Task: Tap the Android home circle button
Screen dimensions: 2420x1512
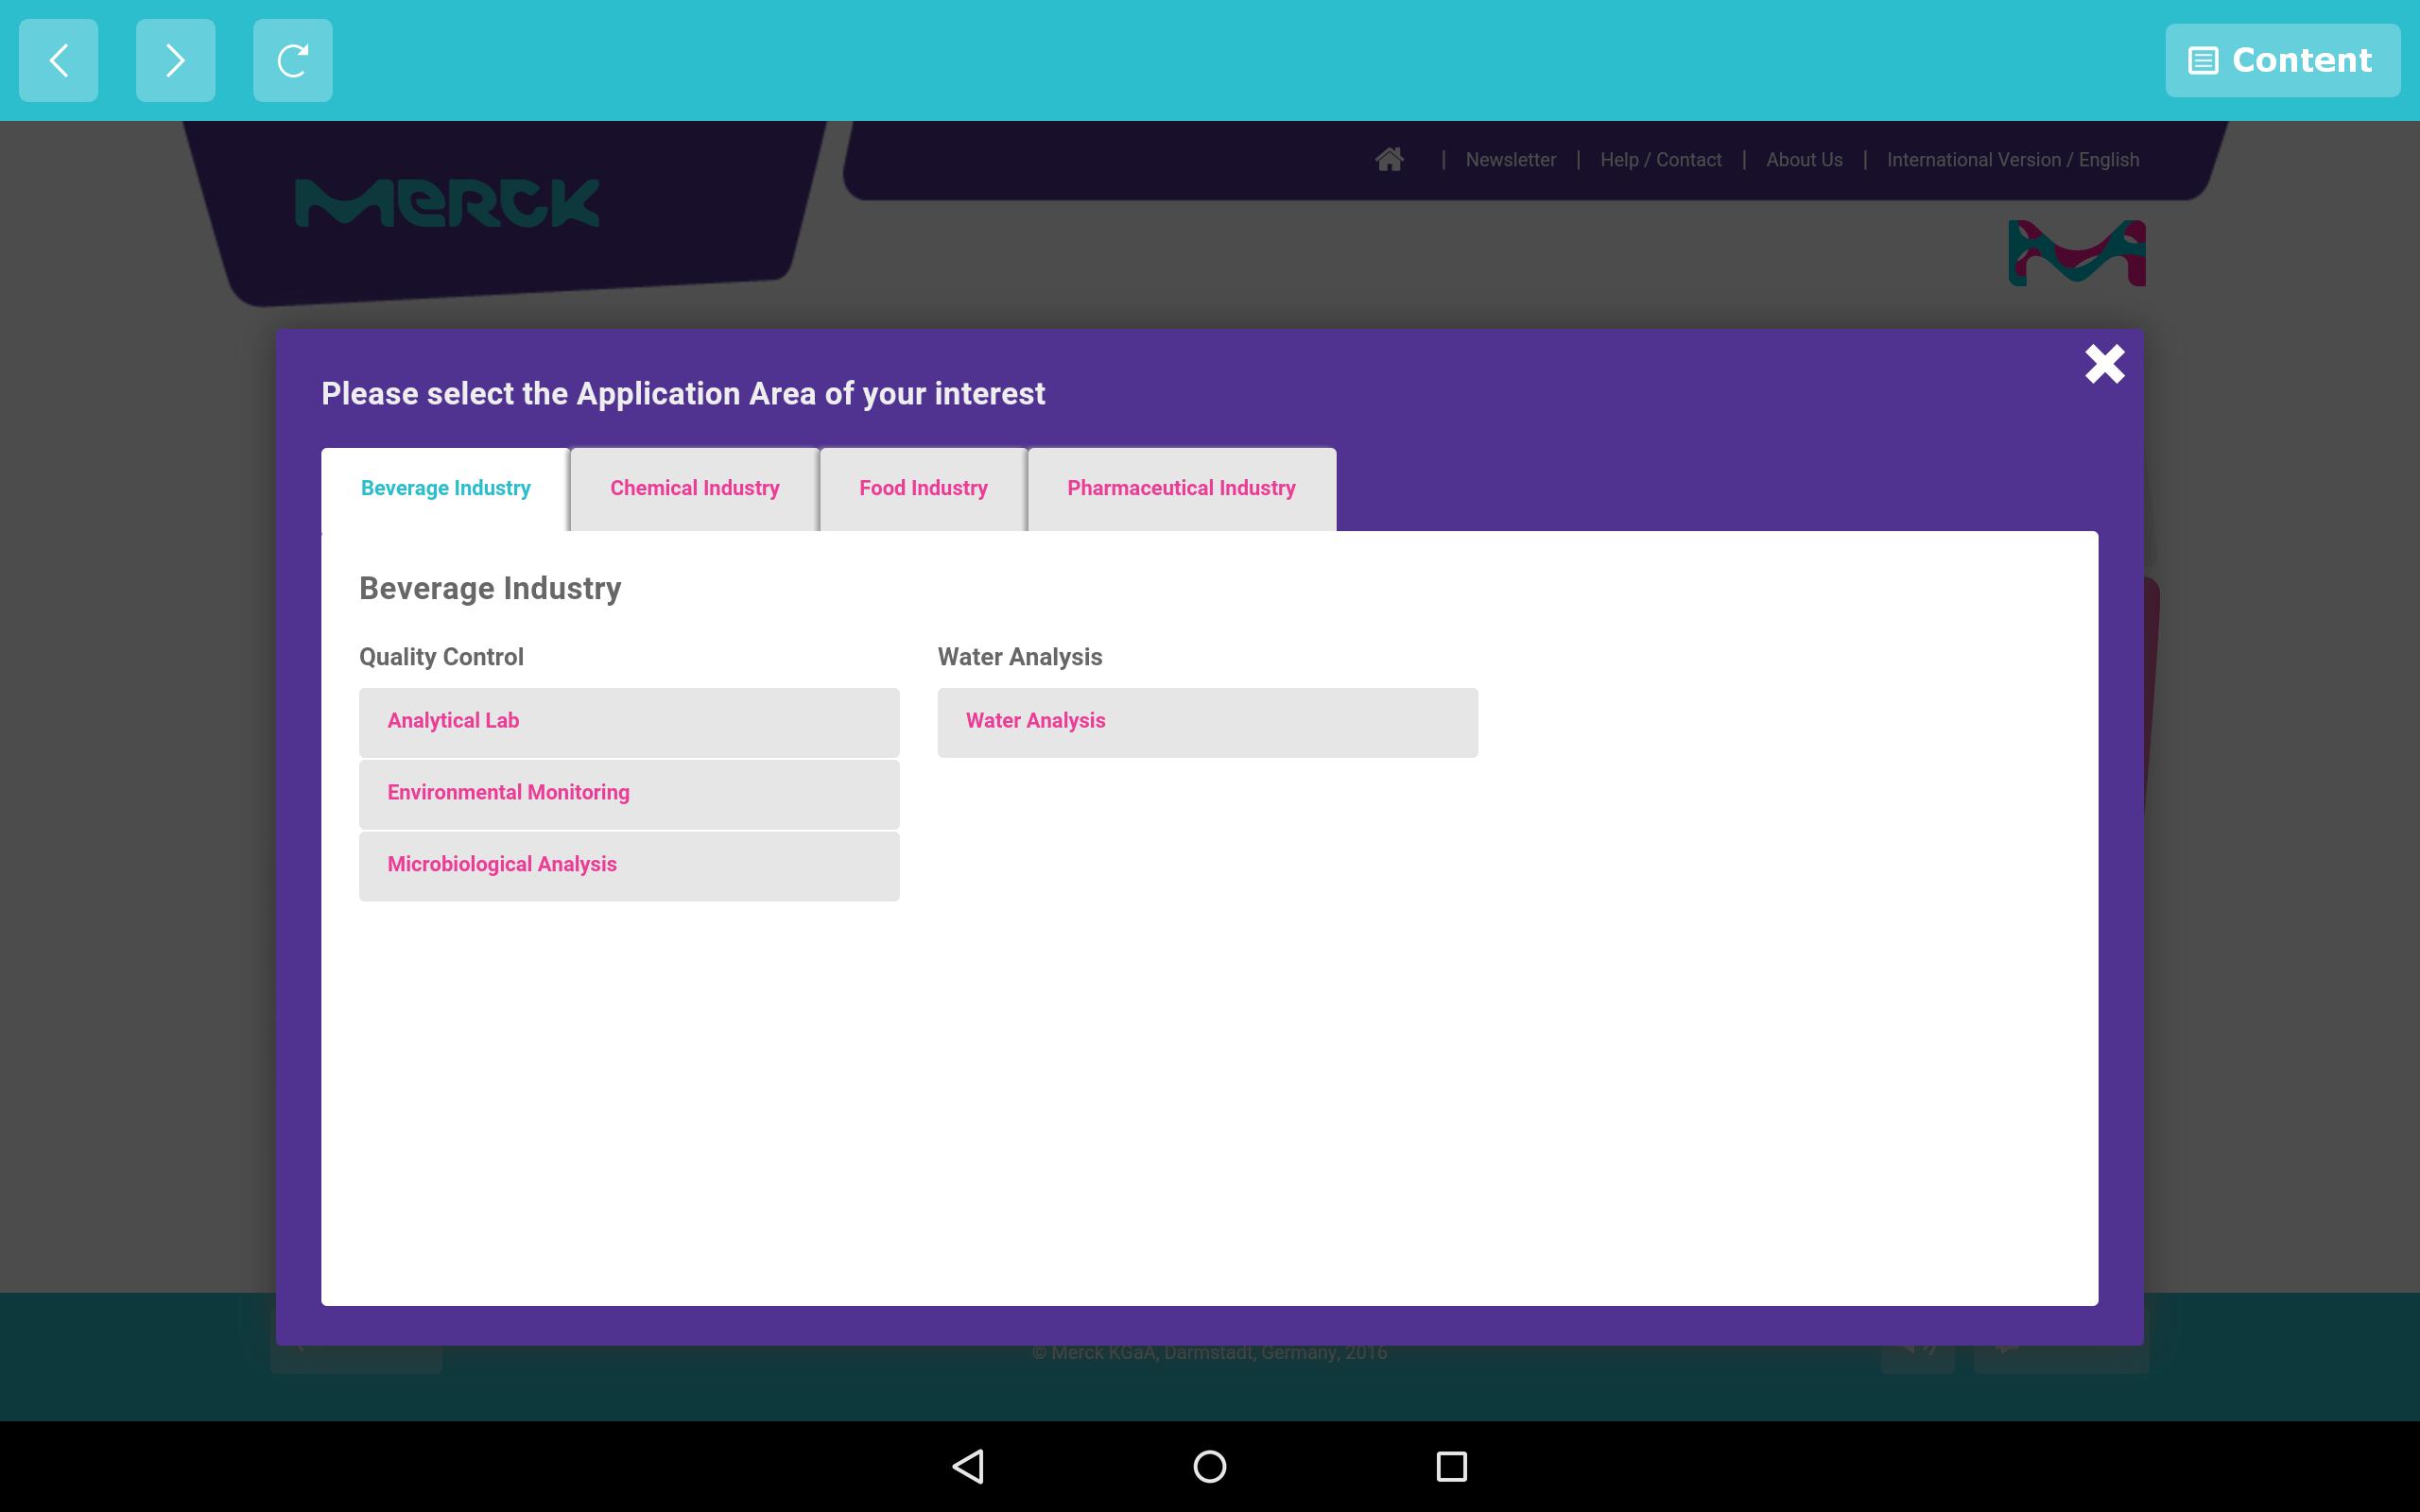Action: (1210, 1466)
